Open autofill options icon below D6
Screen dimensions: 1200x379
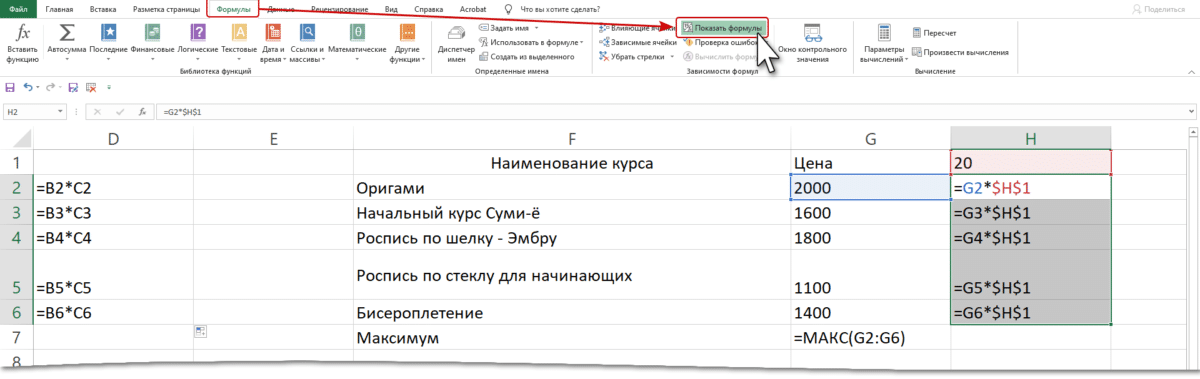200,331
